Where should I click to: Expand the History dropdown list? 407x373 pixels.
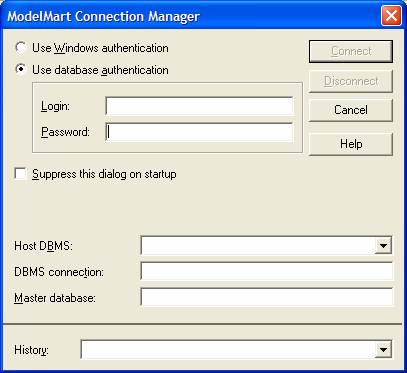click(383, 350)
